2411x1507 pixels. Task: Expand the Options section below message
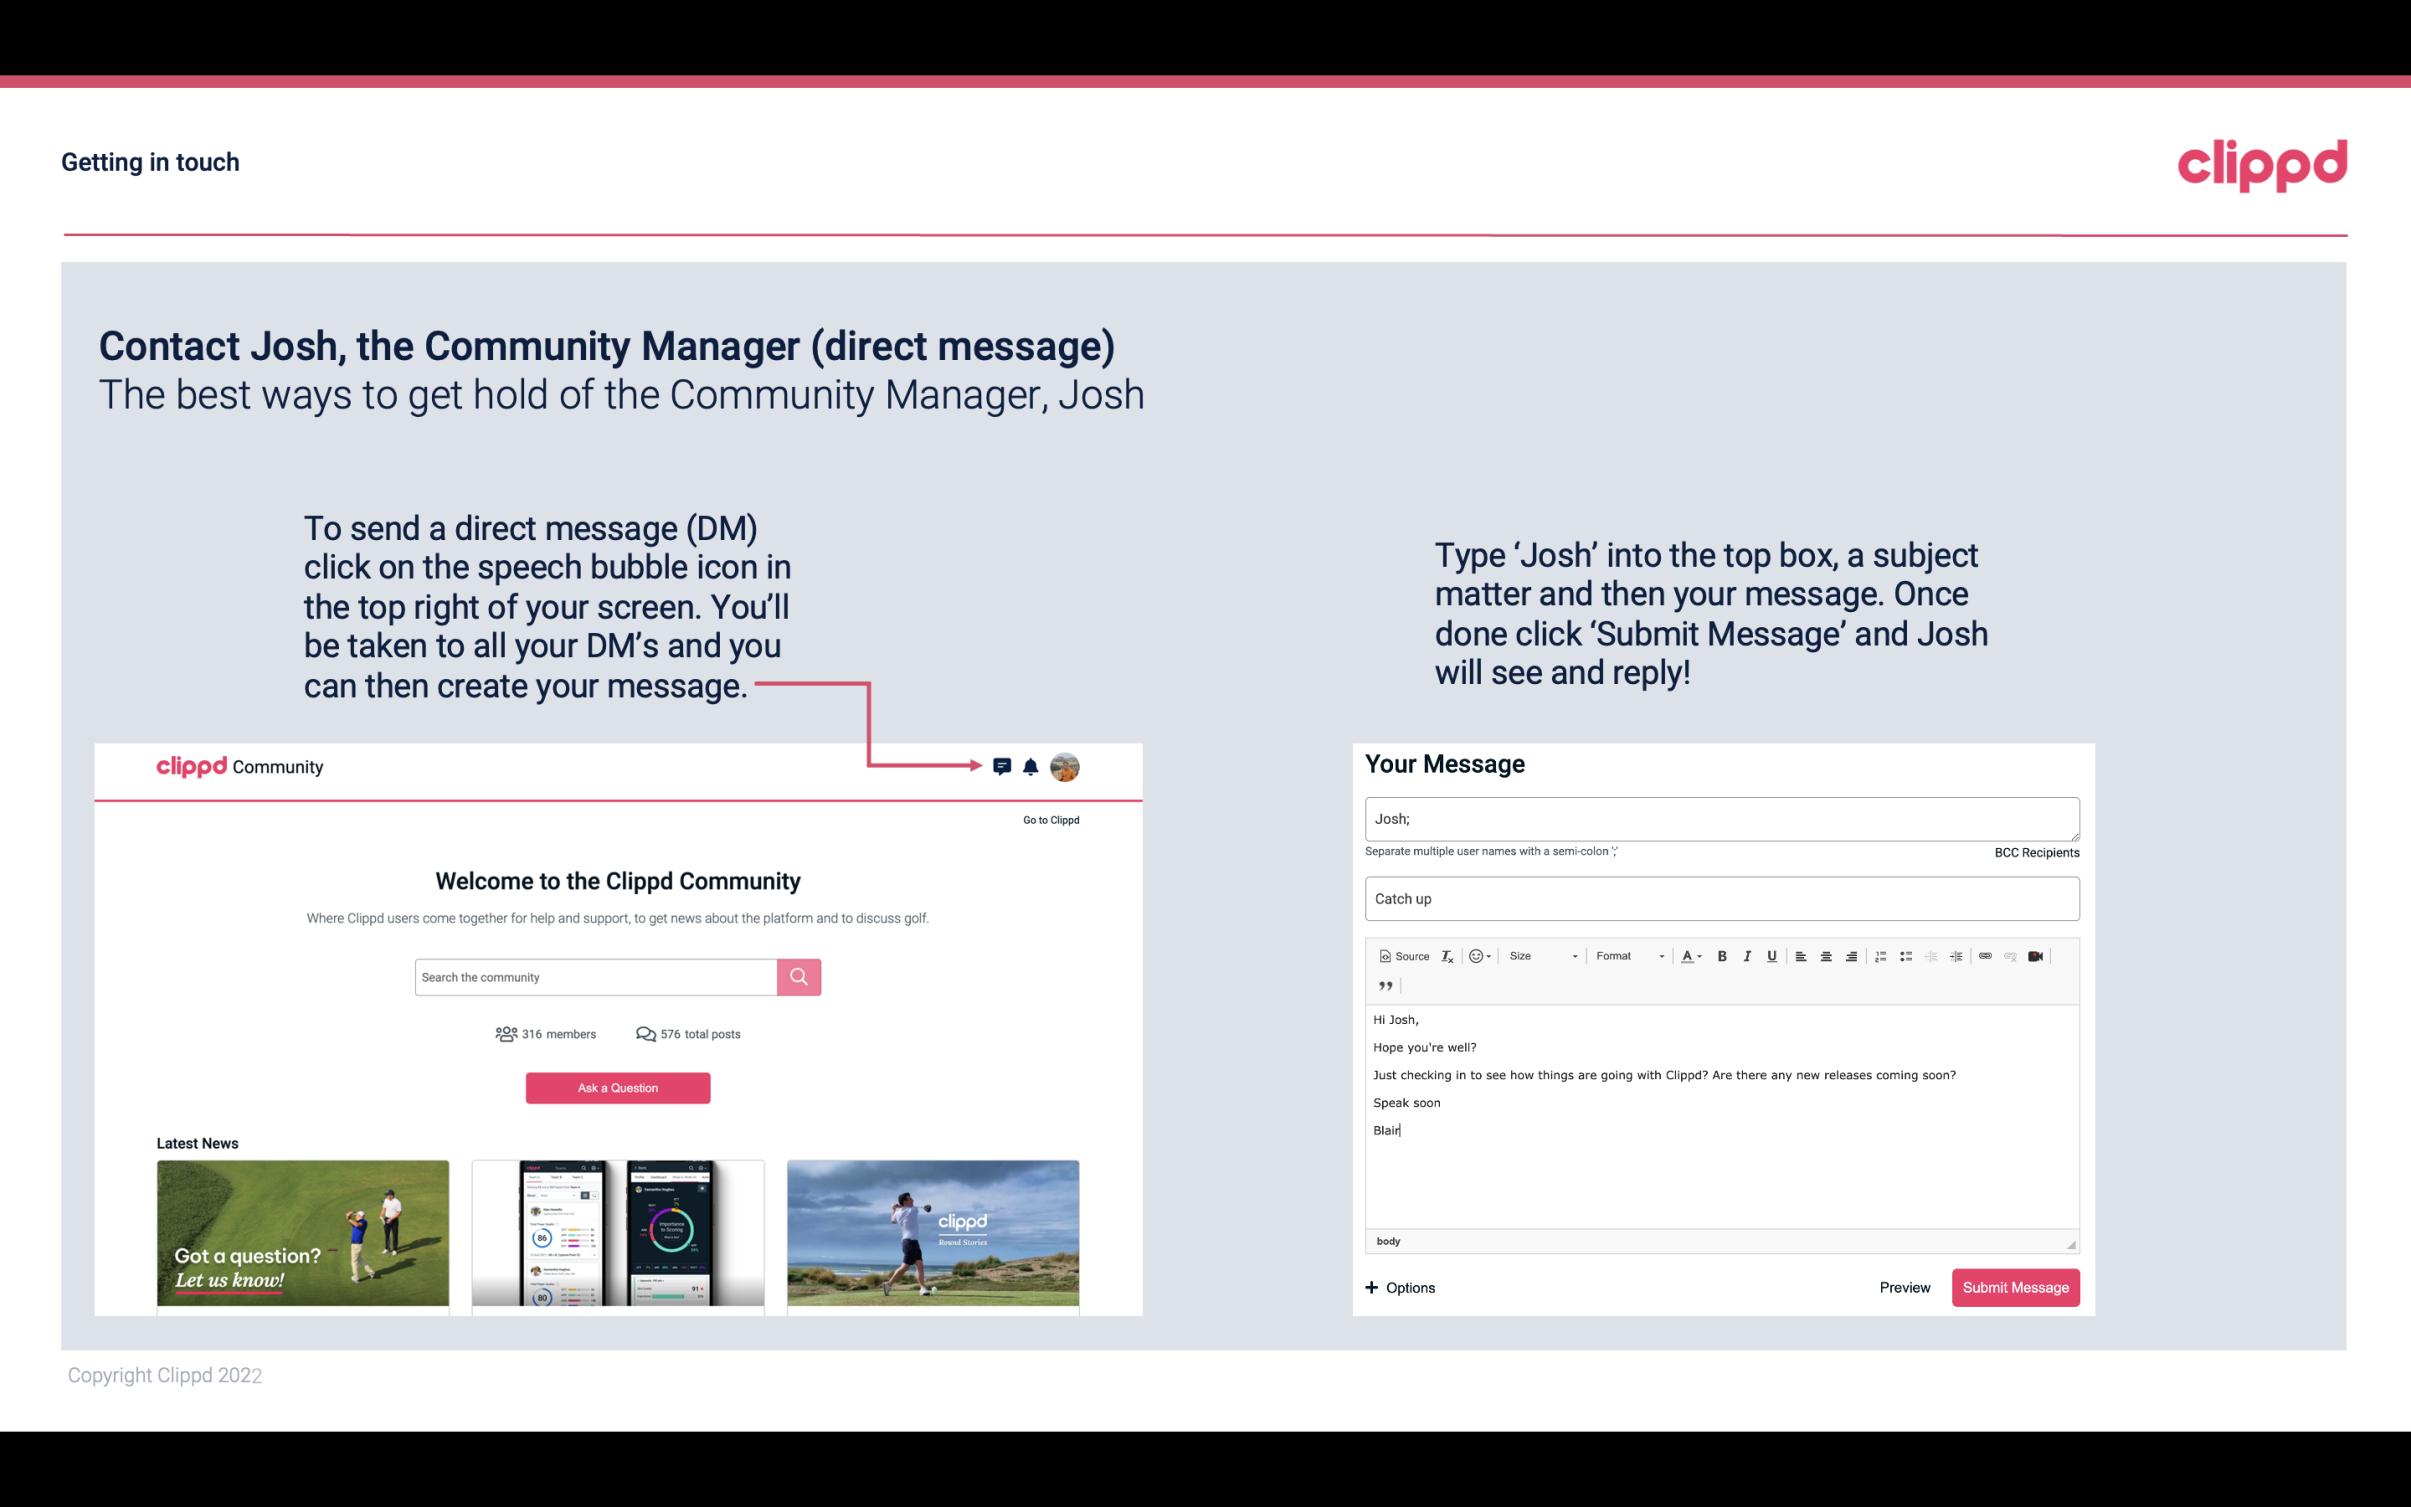tap(1399, 1287)
